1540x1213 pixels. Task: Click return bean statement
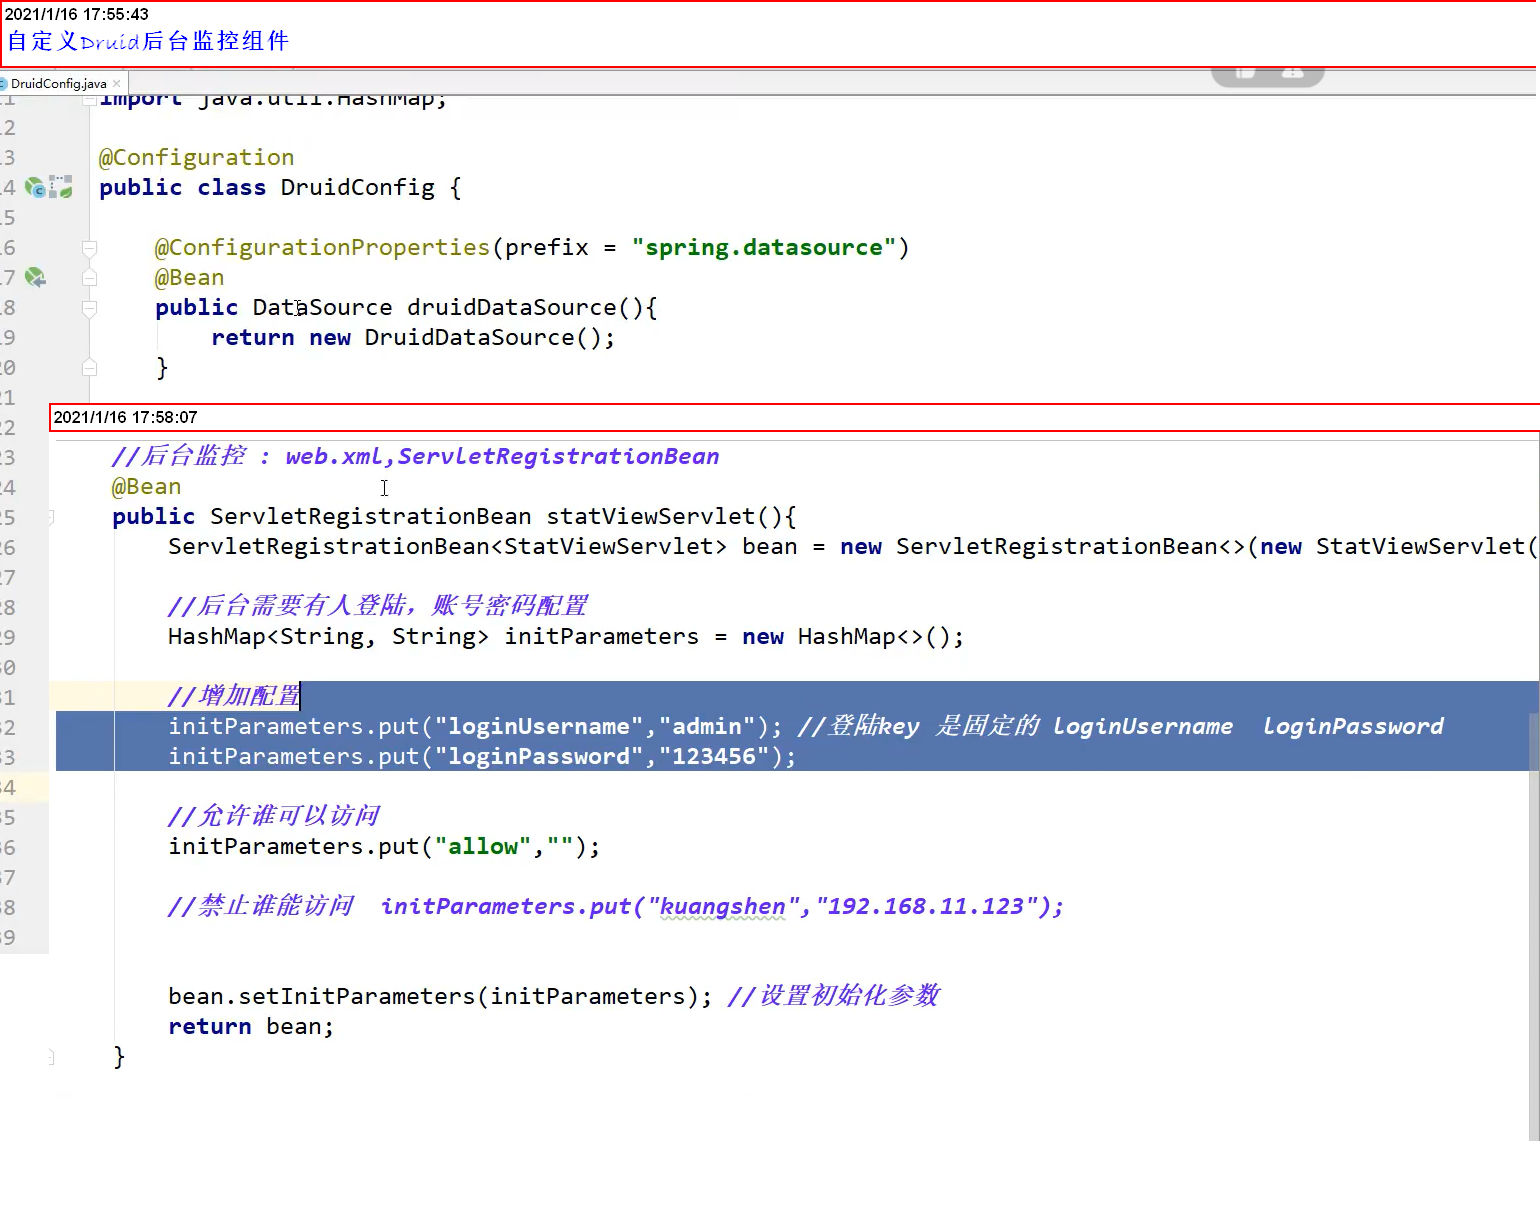(x=251, y=1026)
